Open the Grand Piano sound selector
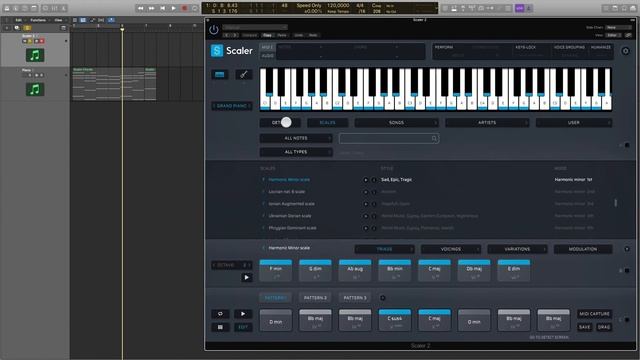This screenshot has width=640, height=360. pyautogui.click(x=232, y=106)
